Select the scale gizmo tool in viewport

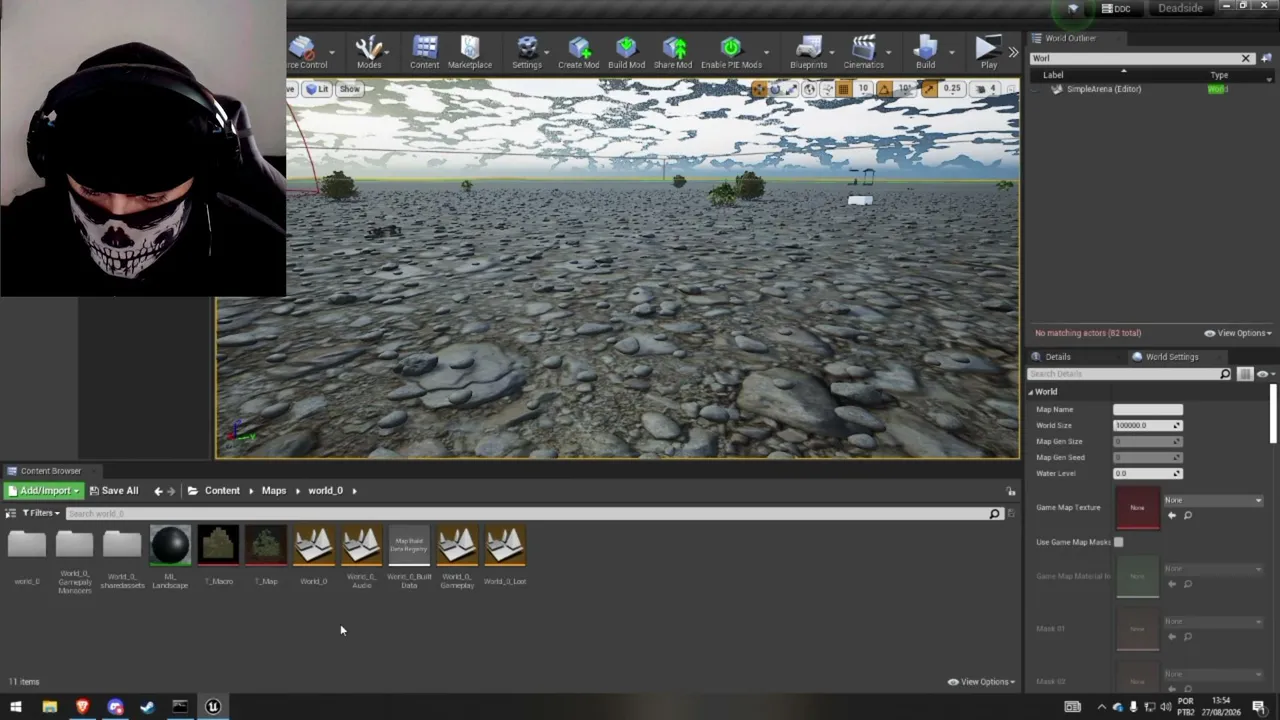[x=791, y=89]
